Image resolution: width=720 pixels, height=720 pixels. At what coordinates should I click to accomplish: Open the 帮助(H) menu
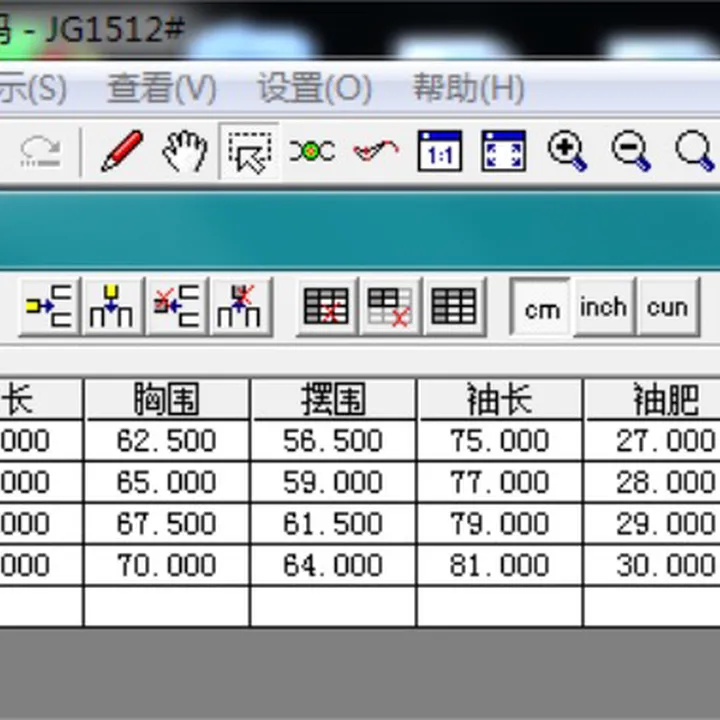pyautogui.click(x=468, y=89)
